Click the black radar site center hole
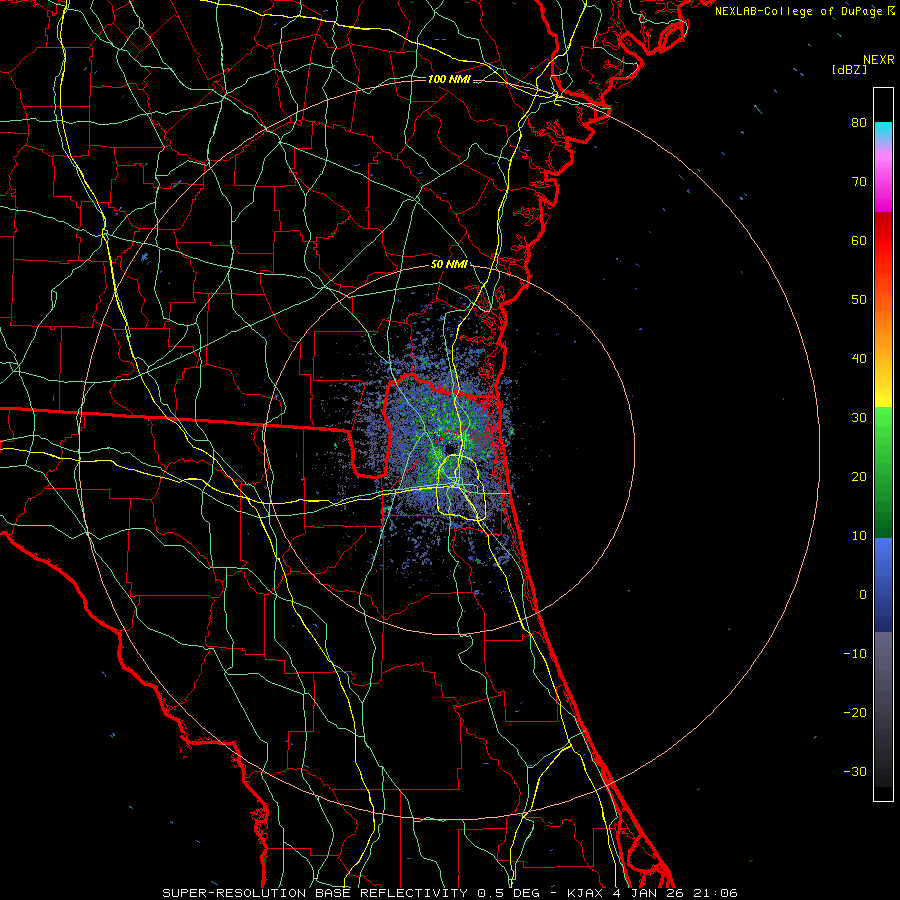This screenshot has width=900, height=900. pyautogui.click(x=449, y=448)
